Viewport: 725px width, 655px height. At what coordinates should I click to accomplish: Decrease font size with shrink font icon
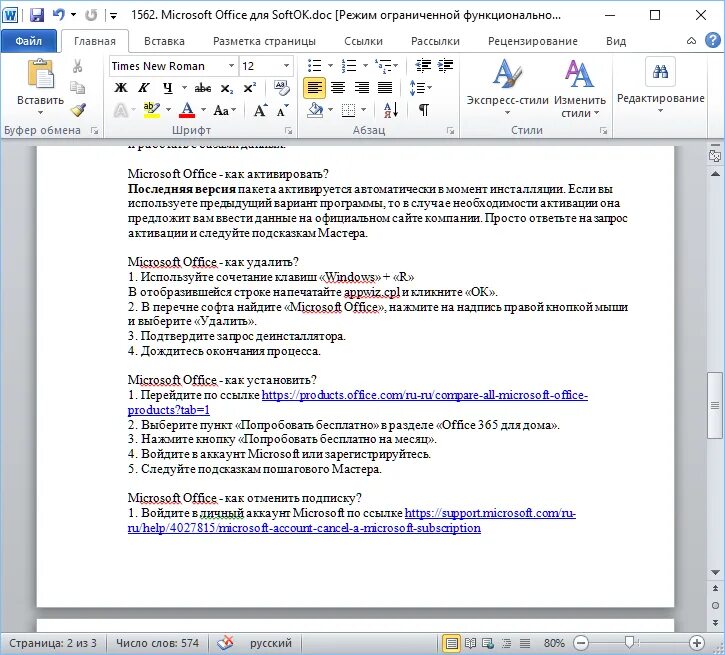282,110
